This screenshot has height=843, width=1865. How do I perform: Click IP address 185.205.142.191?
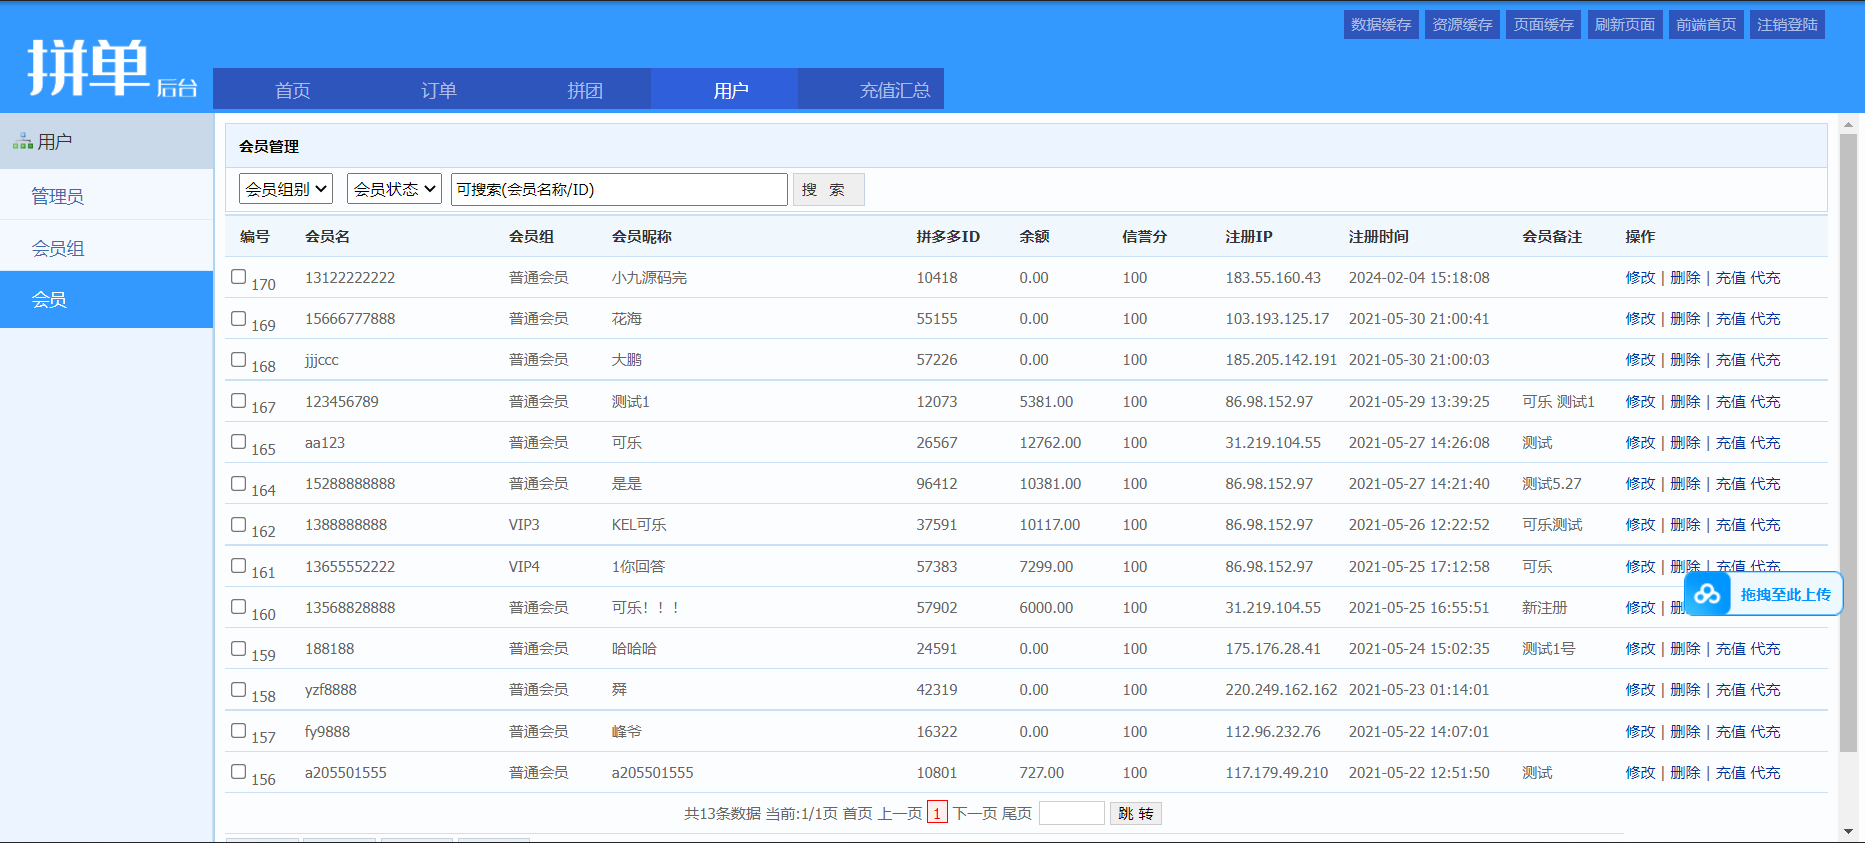tap(1281, 360)
